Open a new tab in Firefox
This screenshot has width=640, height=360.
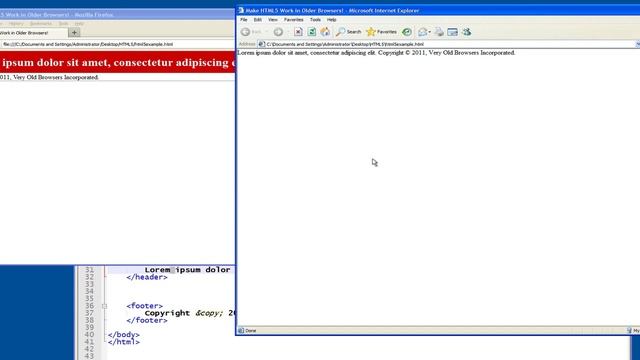[74, 33]
